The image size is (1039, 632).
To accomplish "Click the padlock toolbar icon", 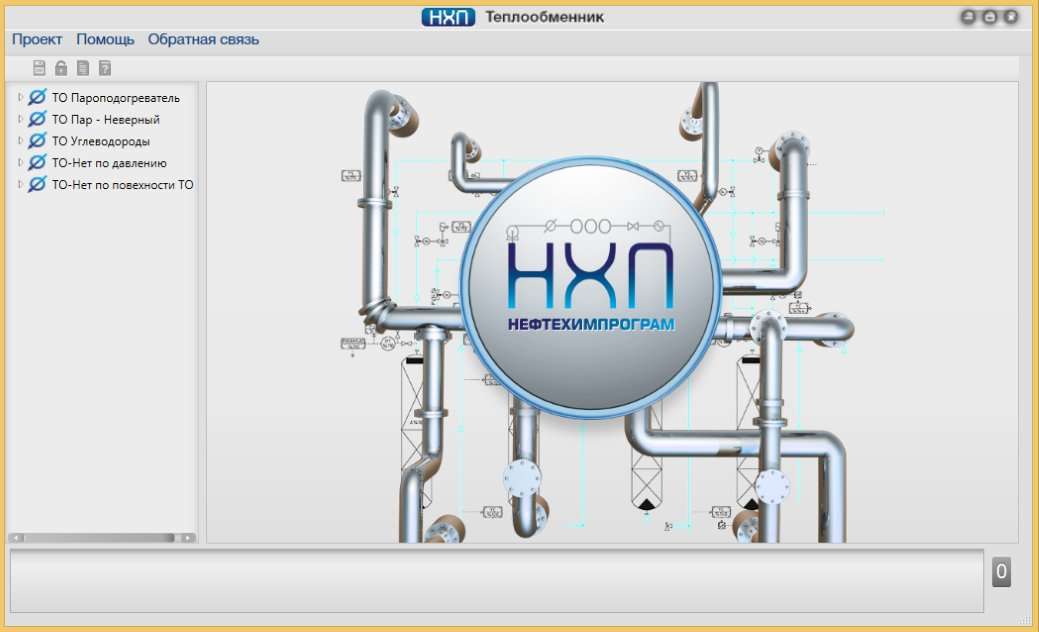I will click(x=61, y=68).
